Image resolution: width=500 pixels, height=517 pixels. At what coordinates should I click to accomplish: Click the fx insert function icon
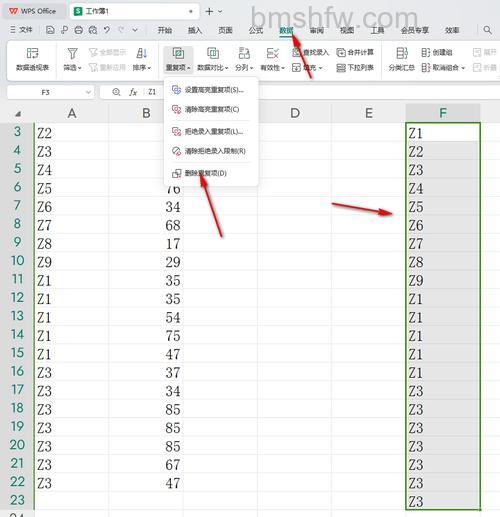click(133, 92)
